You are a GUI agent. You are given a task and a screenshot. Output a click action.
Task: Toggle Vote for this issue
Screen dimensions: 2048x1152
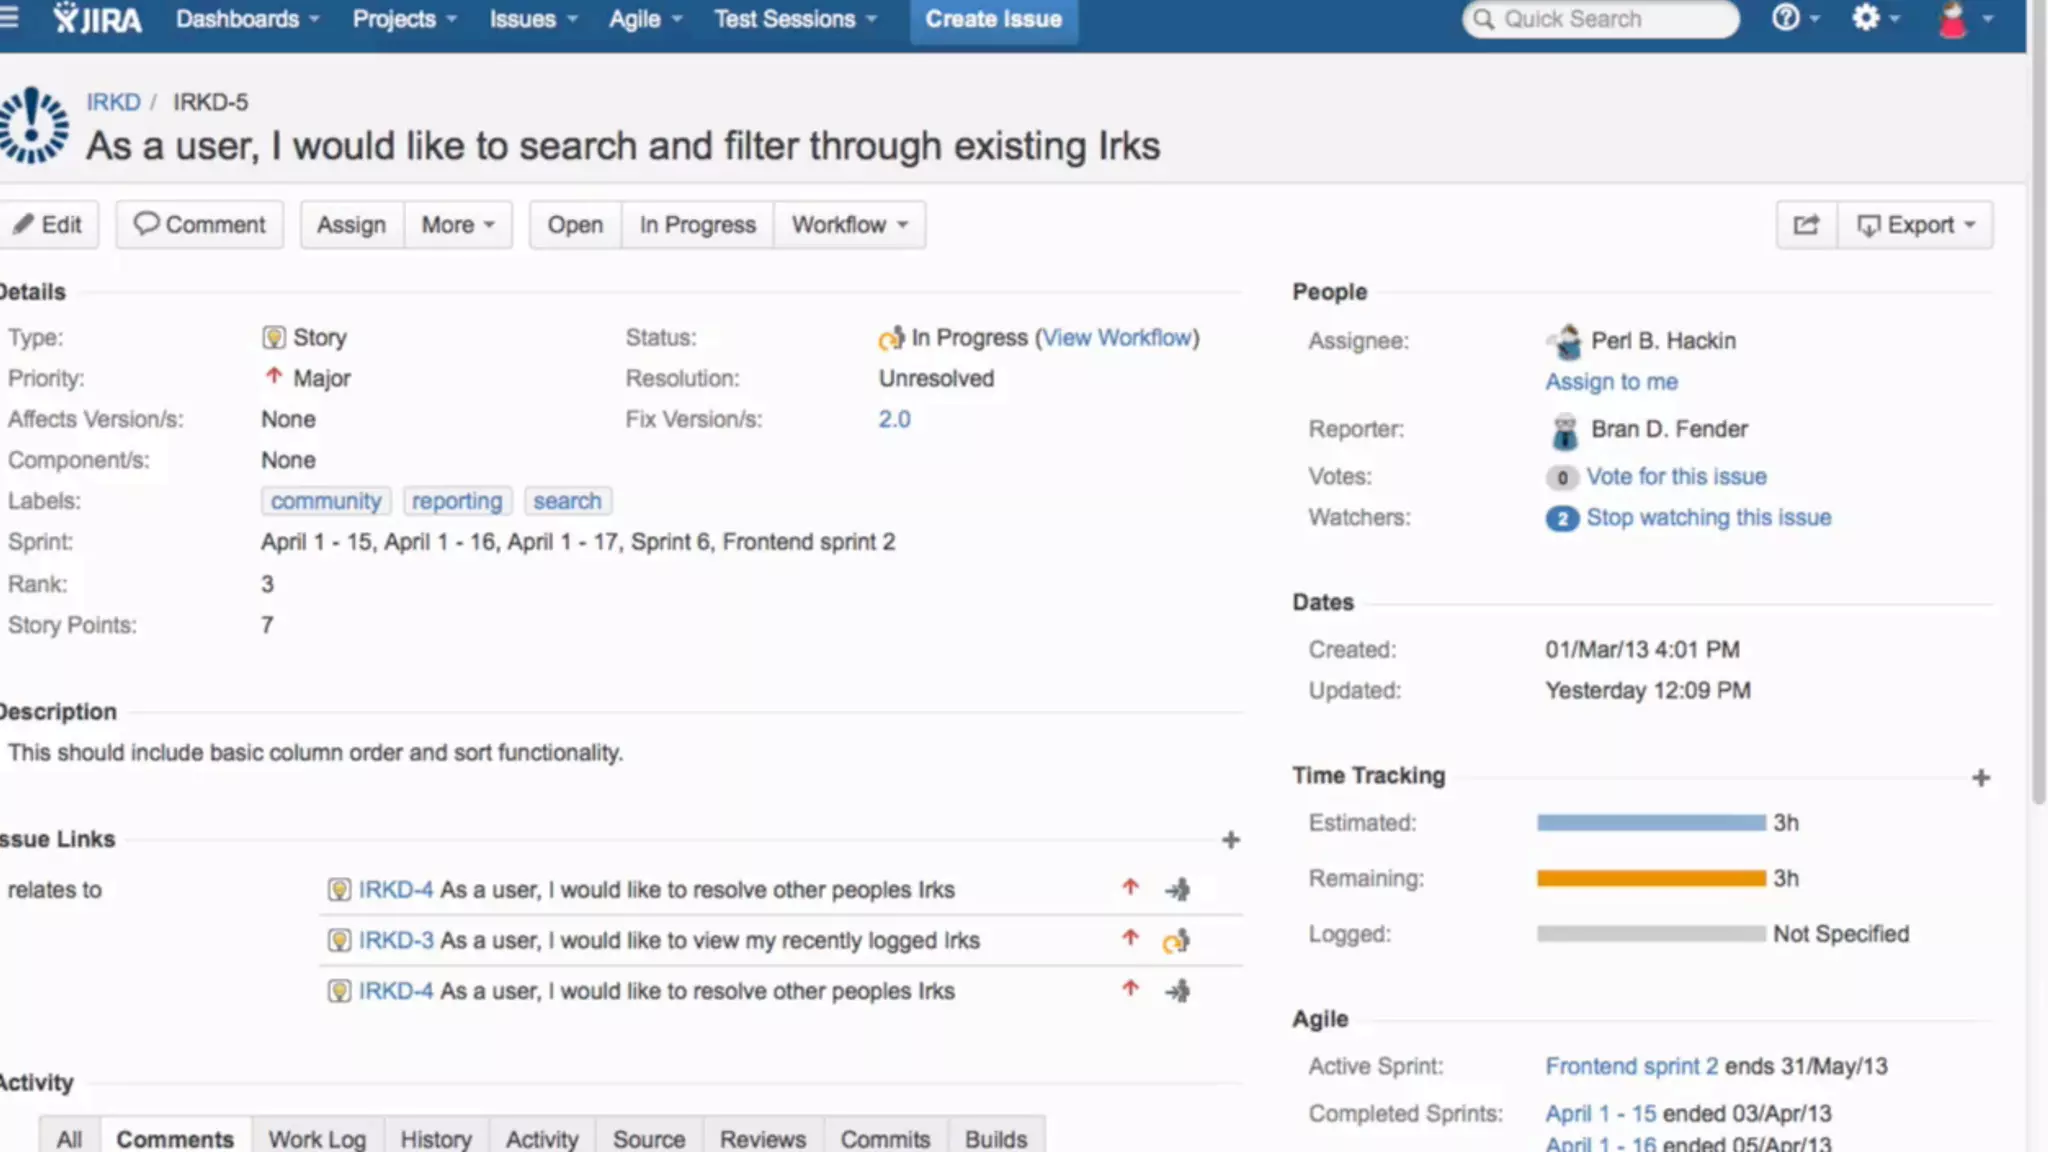click(1676, 477)
